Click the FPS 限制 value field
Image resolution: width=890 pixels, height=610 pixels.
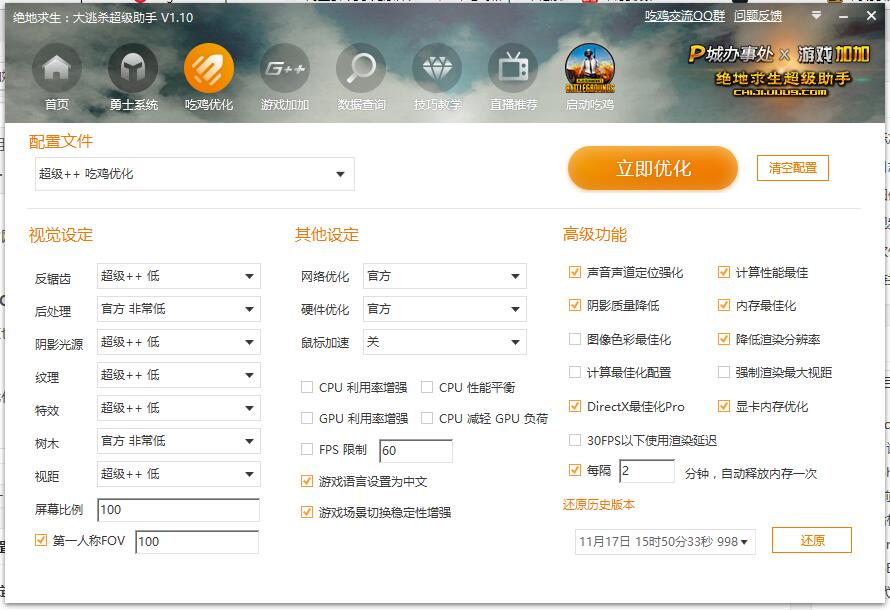click(x=415, y=451)
